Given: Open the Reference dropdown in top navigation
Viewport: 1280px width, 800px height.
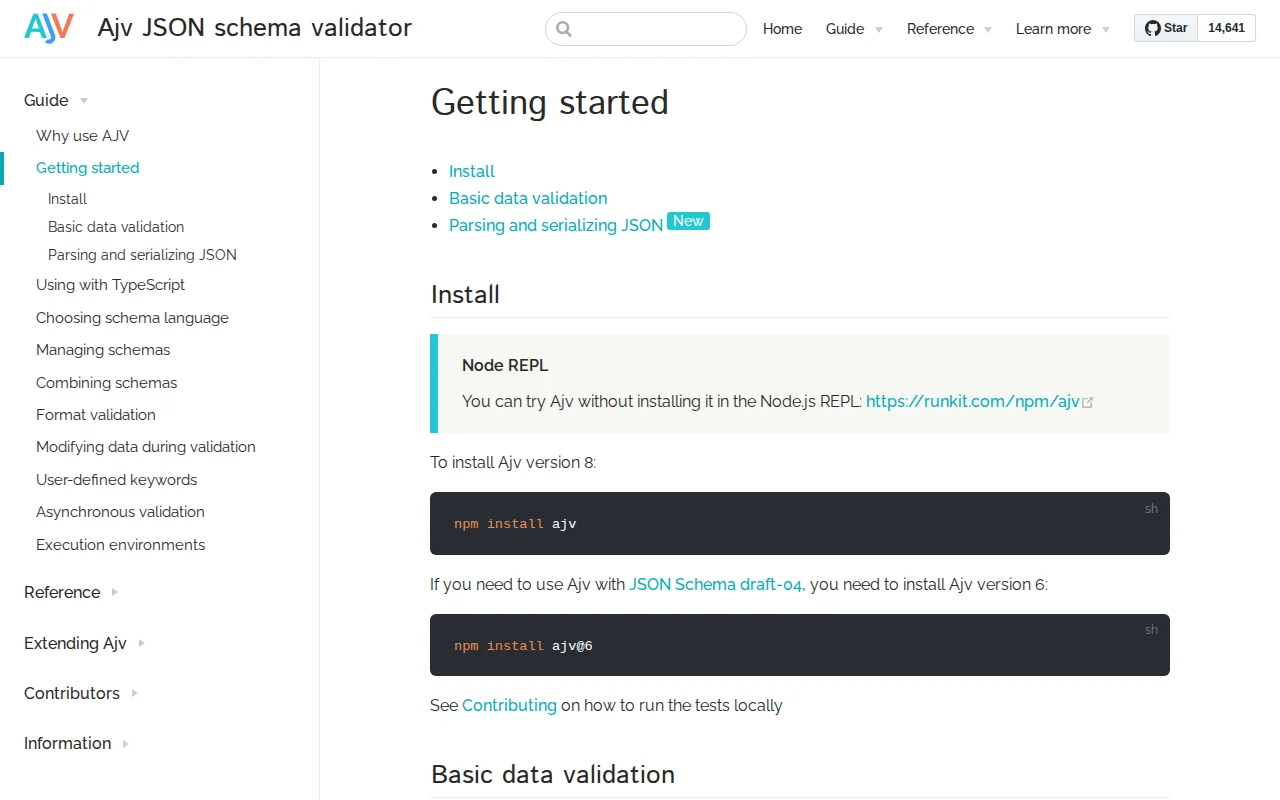Looking at the screenshot, I should 949,29.
